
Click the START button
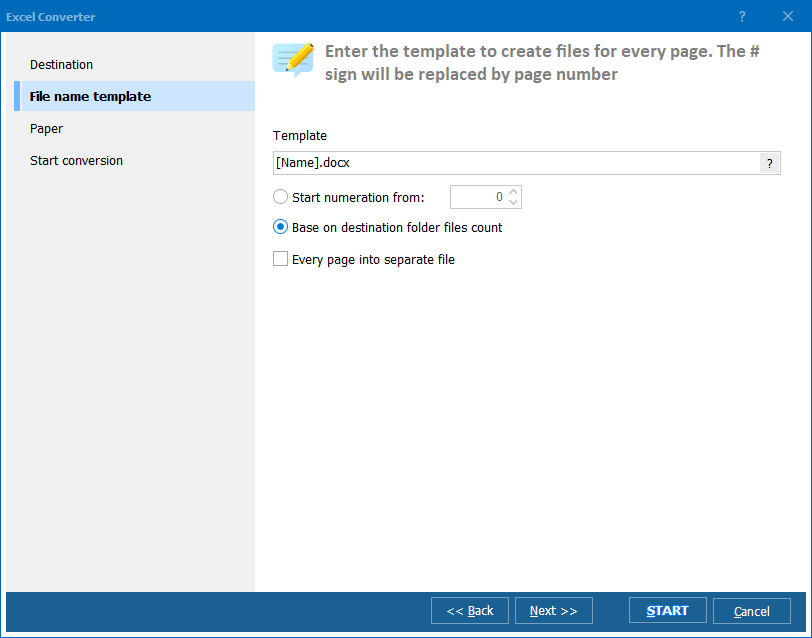pyautogui.click(x=668, y=611)
